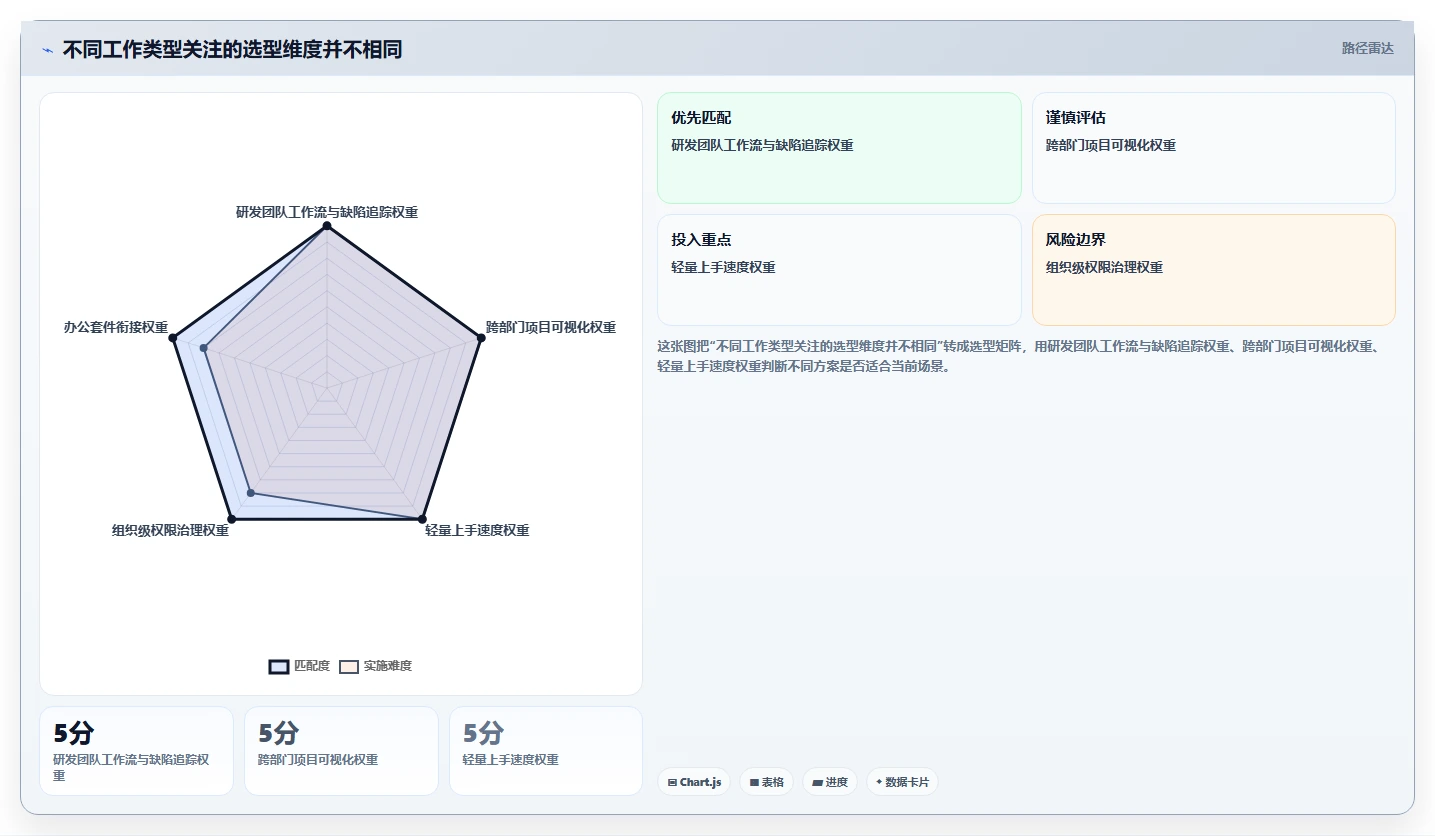
Task: Click the 5分 card for 跨部门项目可视化权重
Action: point(341,751)
